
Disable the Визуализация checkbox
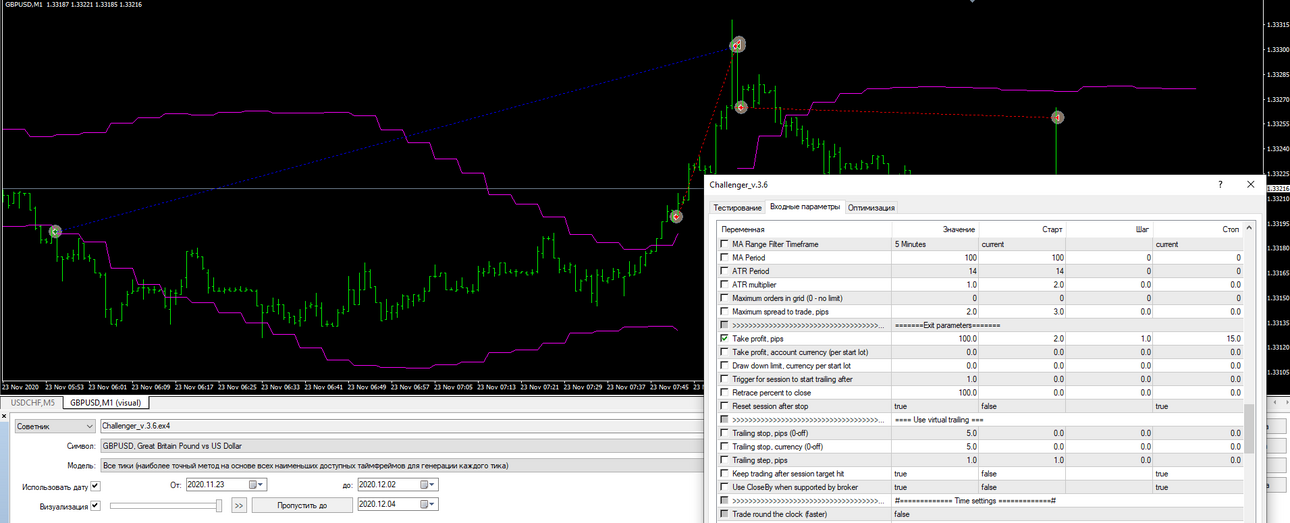(96, 506)
